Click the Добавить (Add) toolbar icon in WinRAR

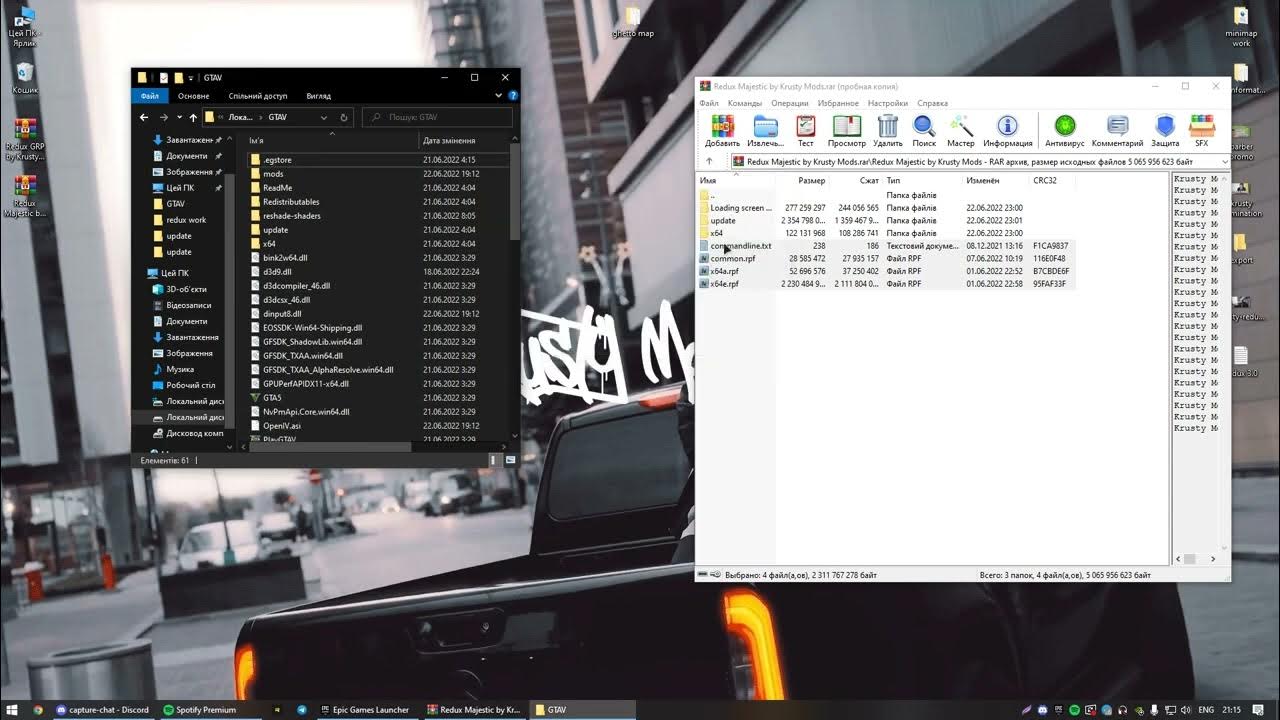point(722,130)
